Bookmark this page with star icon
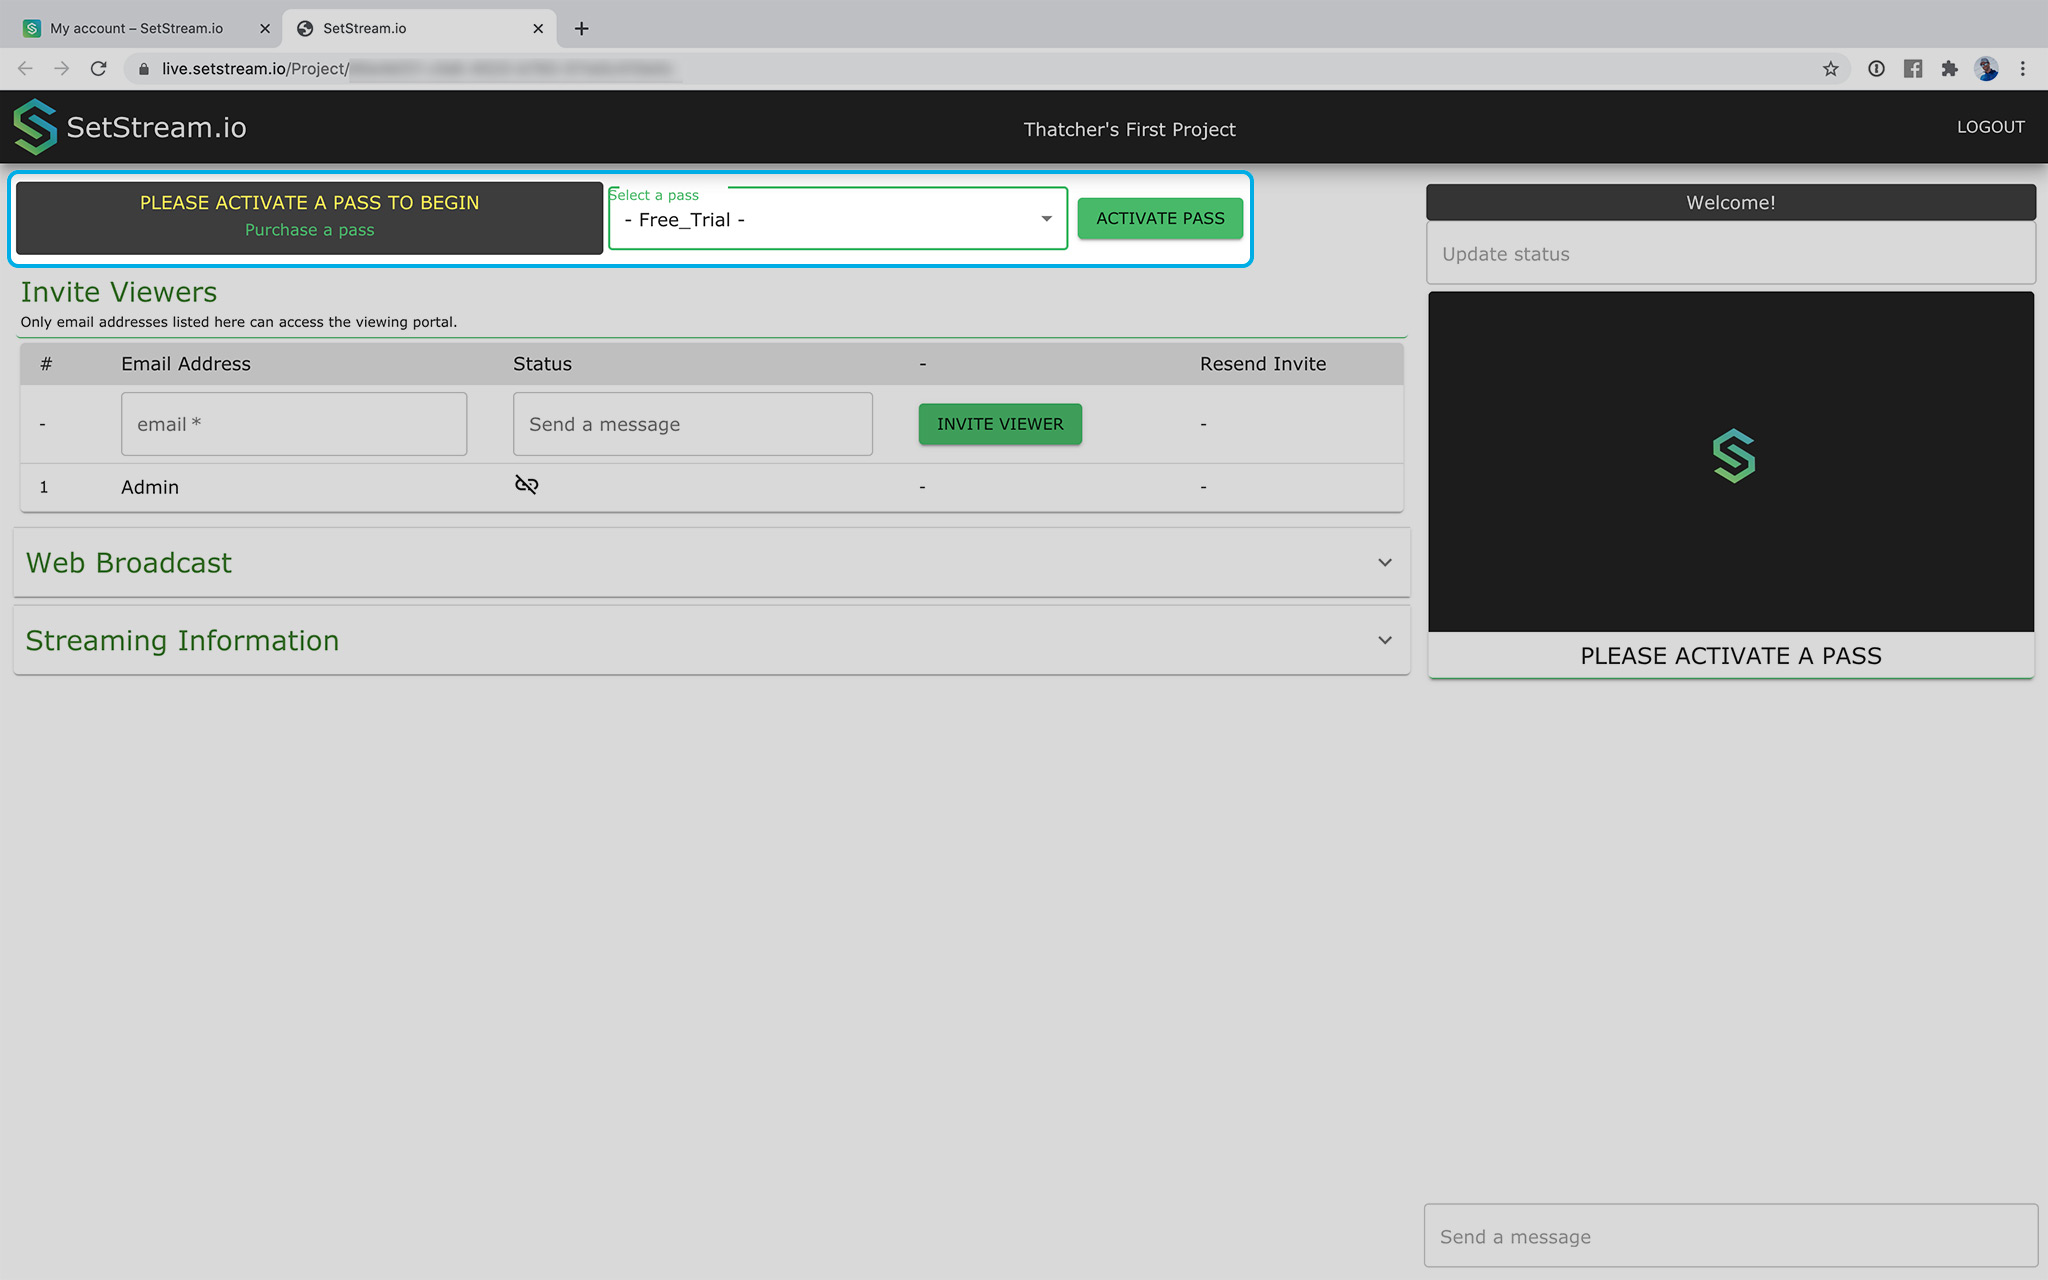Viewport: 2048px width, 1280px height. click(x=1830, y=69)
